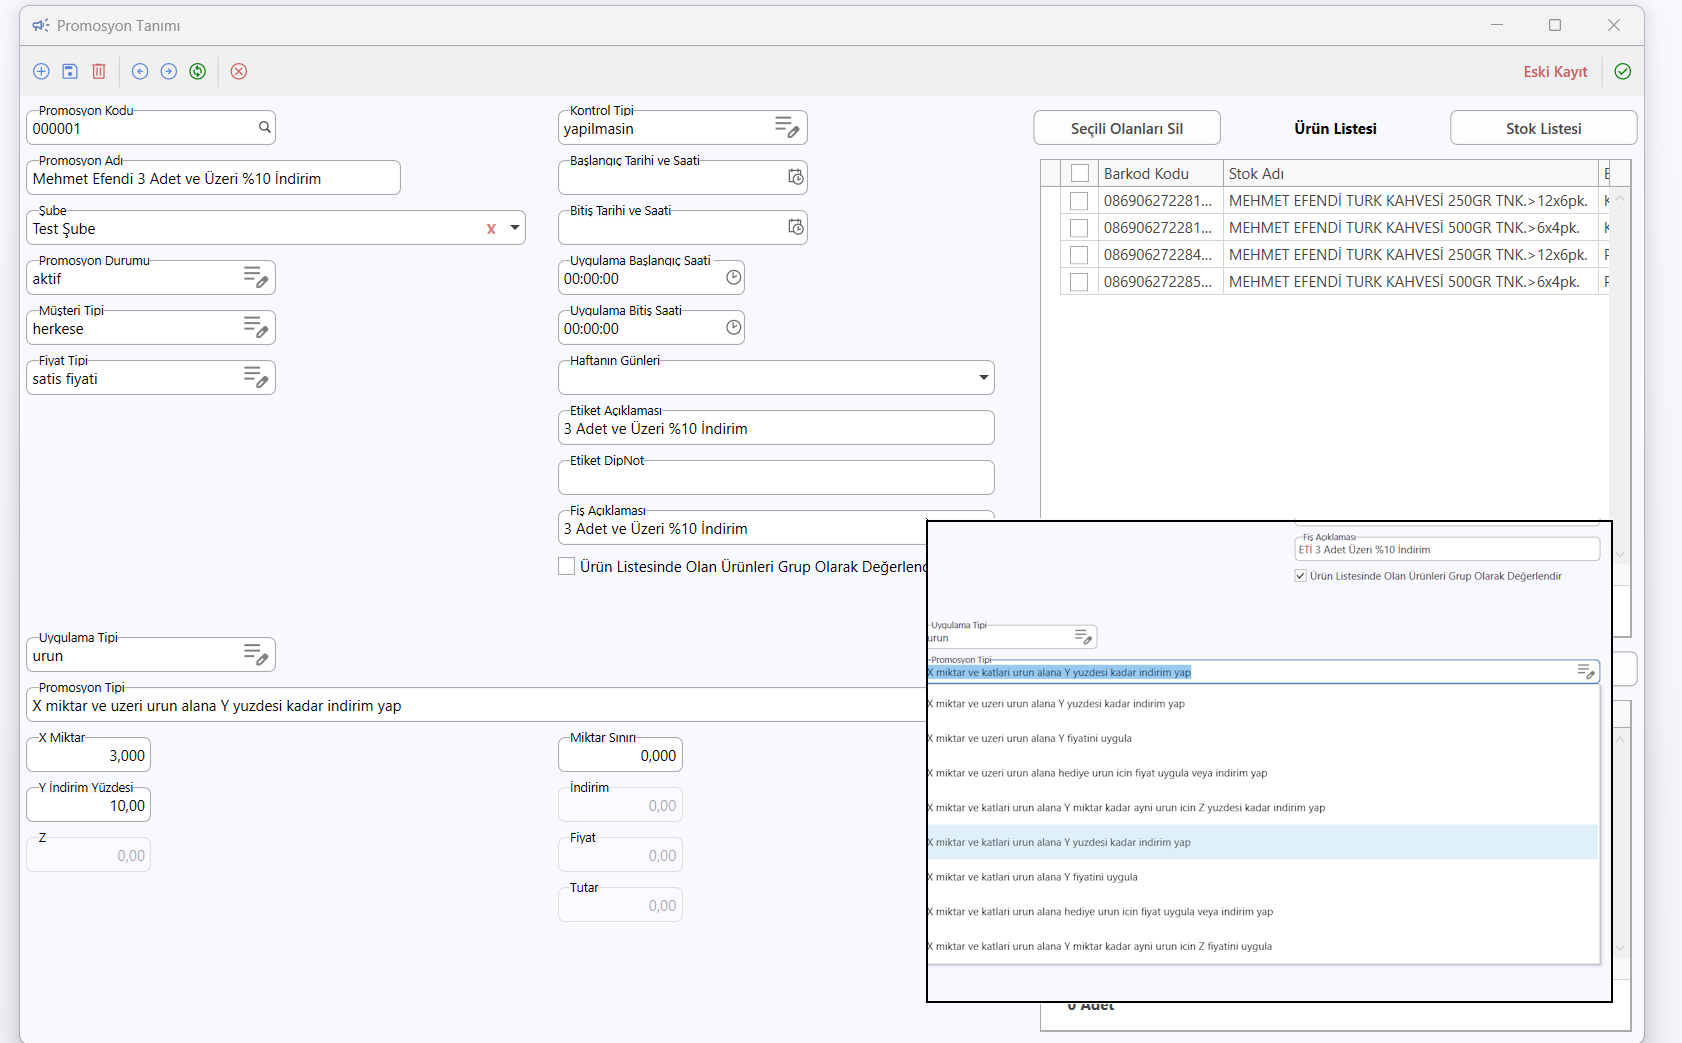The height and width of the screenshot is (1043, 1682).
Task: Click the 'ETİ 3 Adet Üzeri %10 İndirim' inset field
Action: [x=1447, y=549]
